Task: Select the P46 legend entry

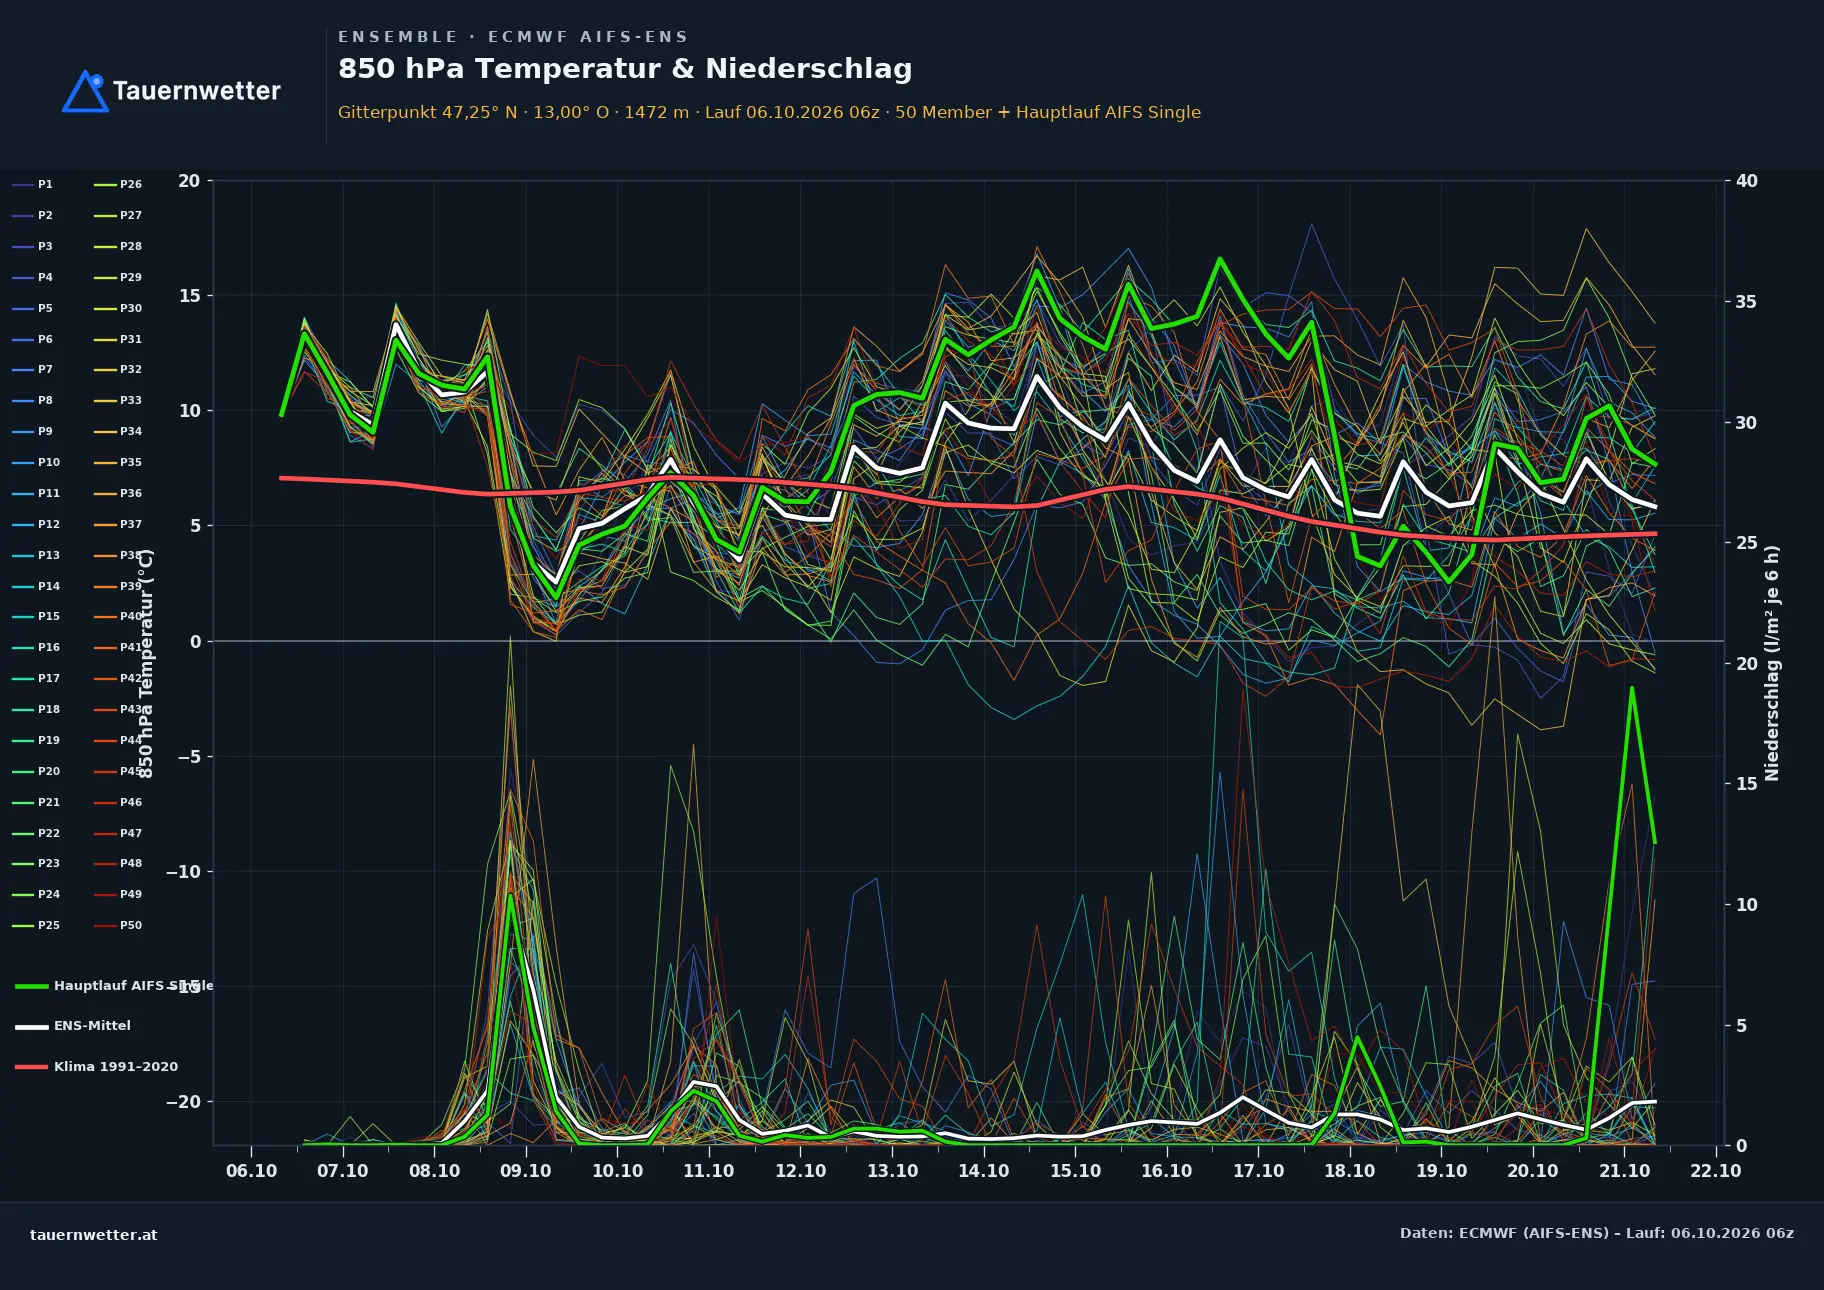Action: tap(118, 802)
